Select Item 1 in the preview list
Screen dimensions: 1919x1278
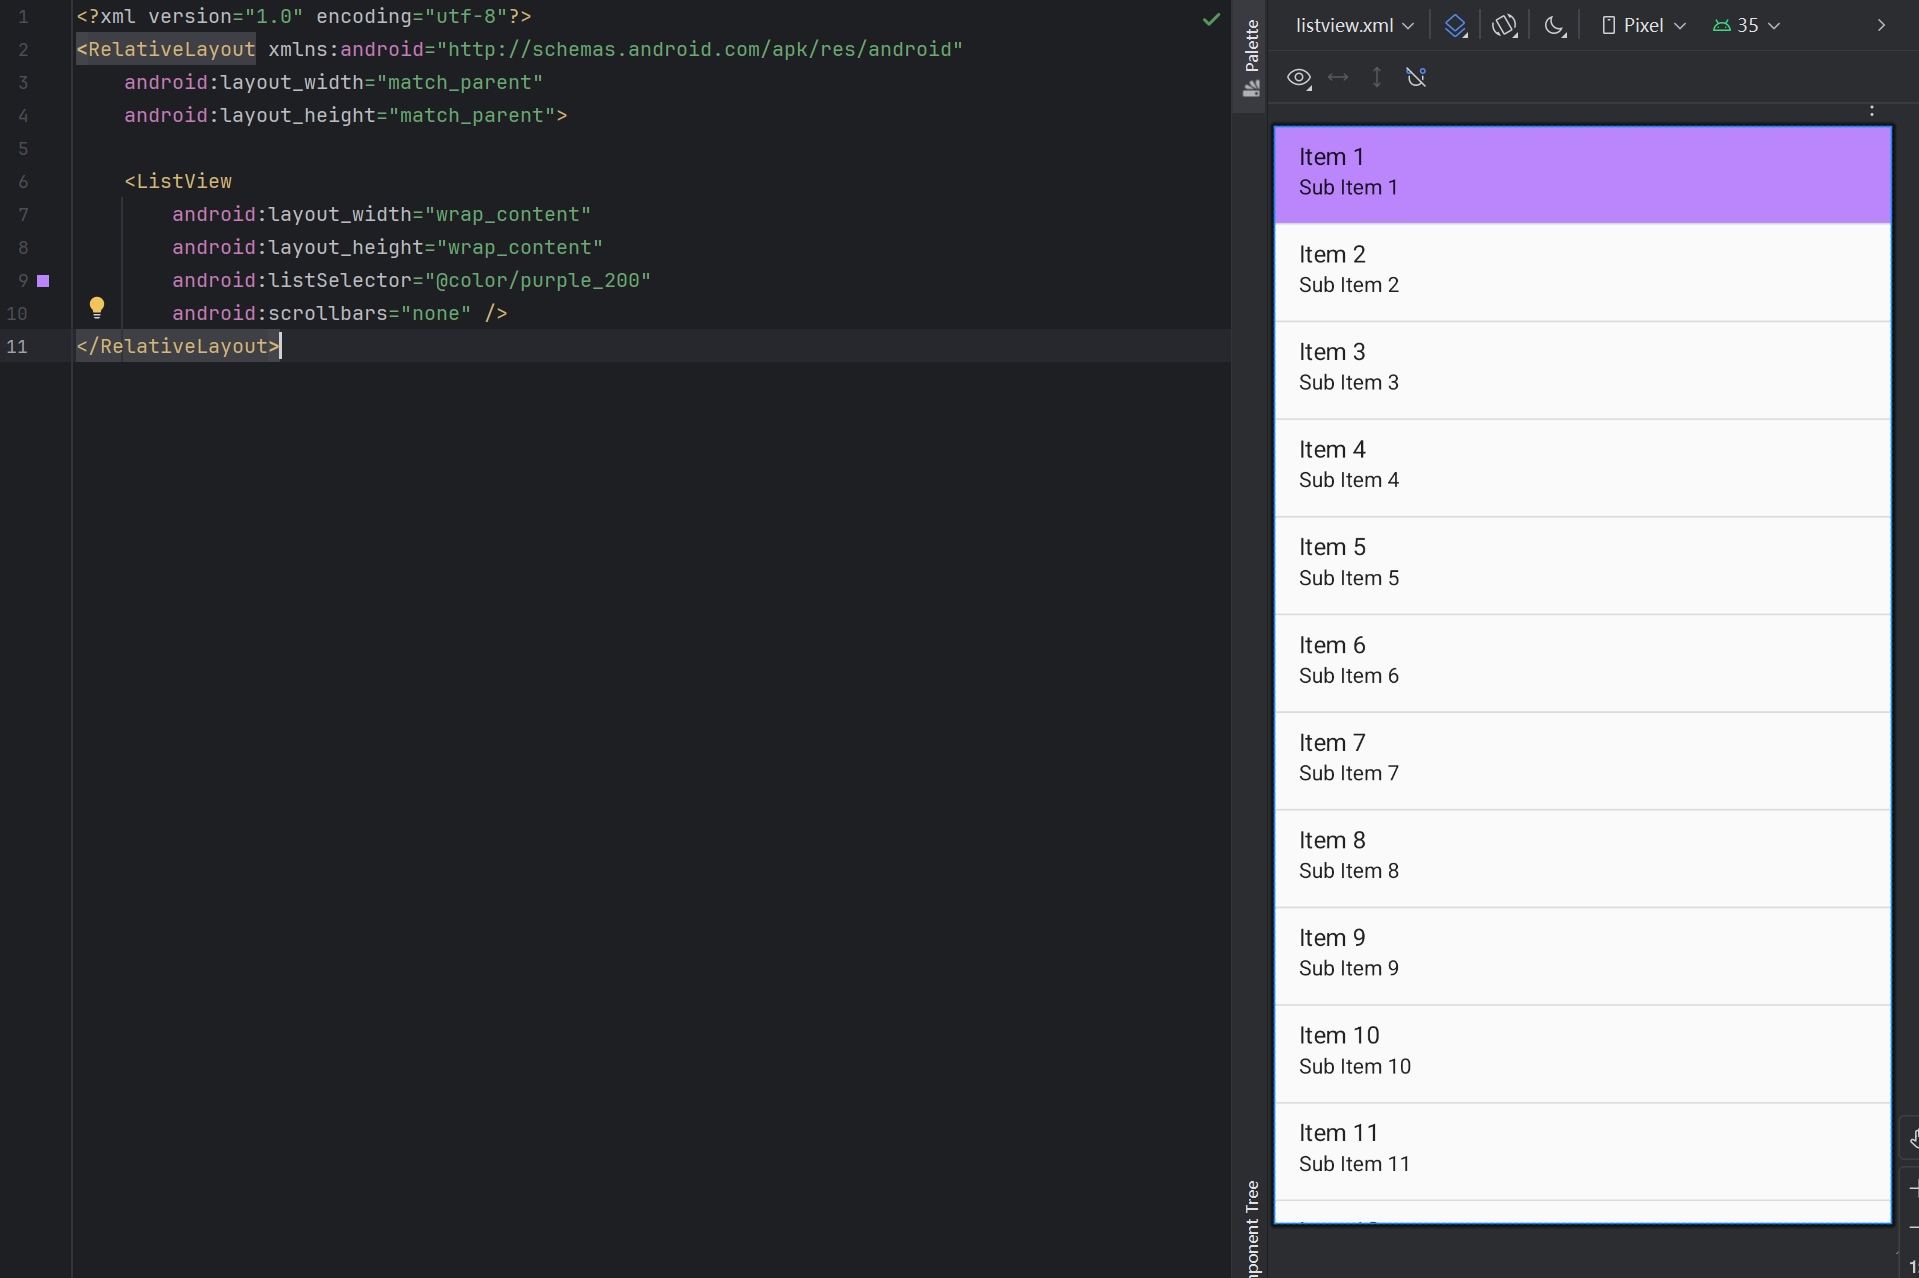pos(1582,174)
